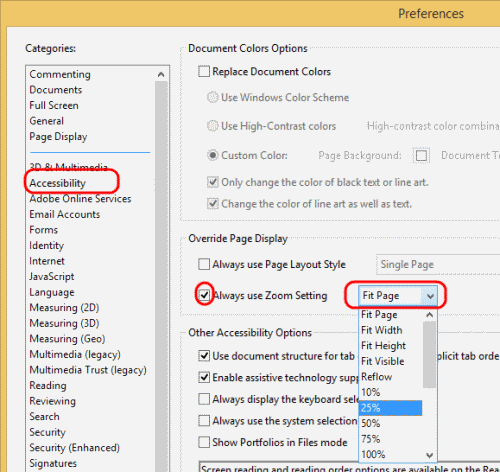The width and height of the screenshot is (500, 472).
Task: Open the Single Page layout combo box
Action: [438, 264]
